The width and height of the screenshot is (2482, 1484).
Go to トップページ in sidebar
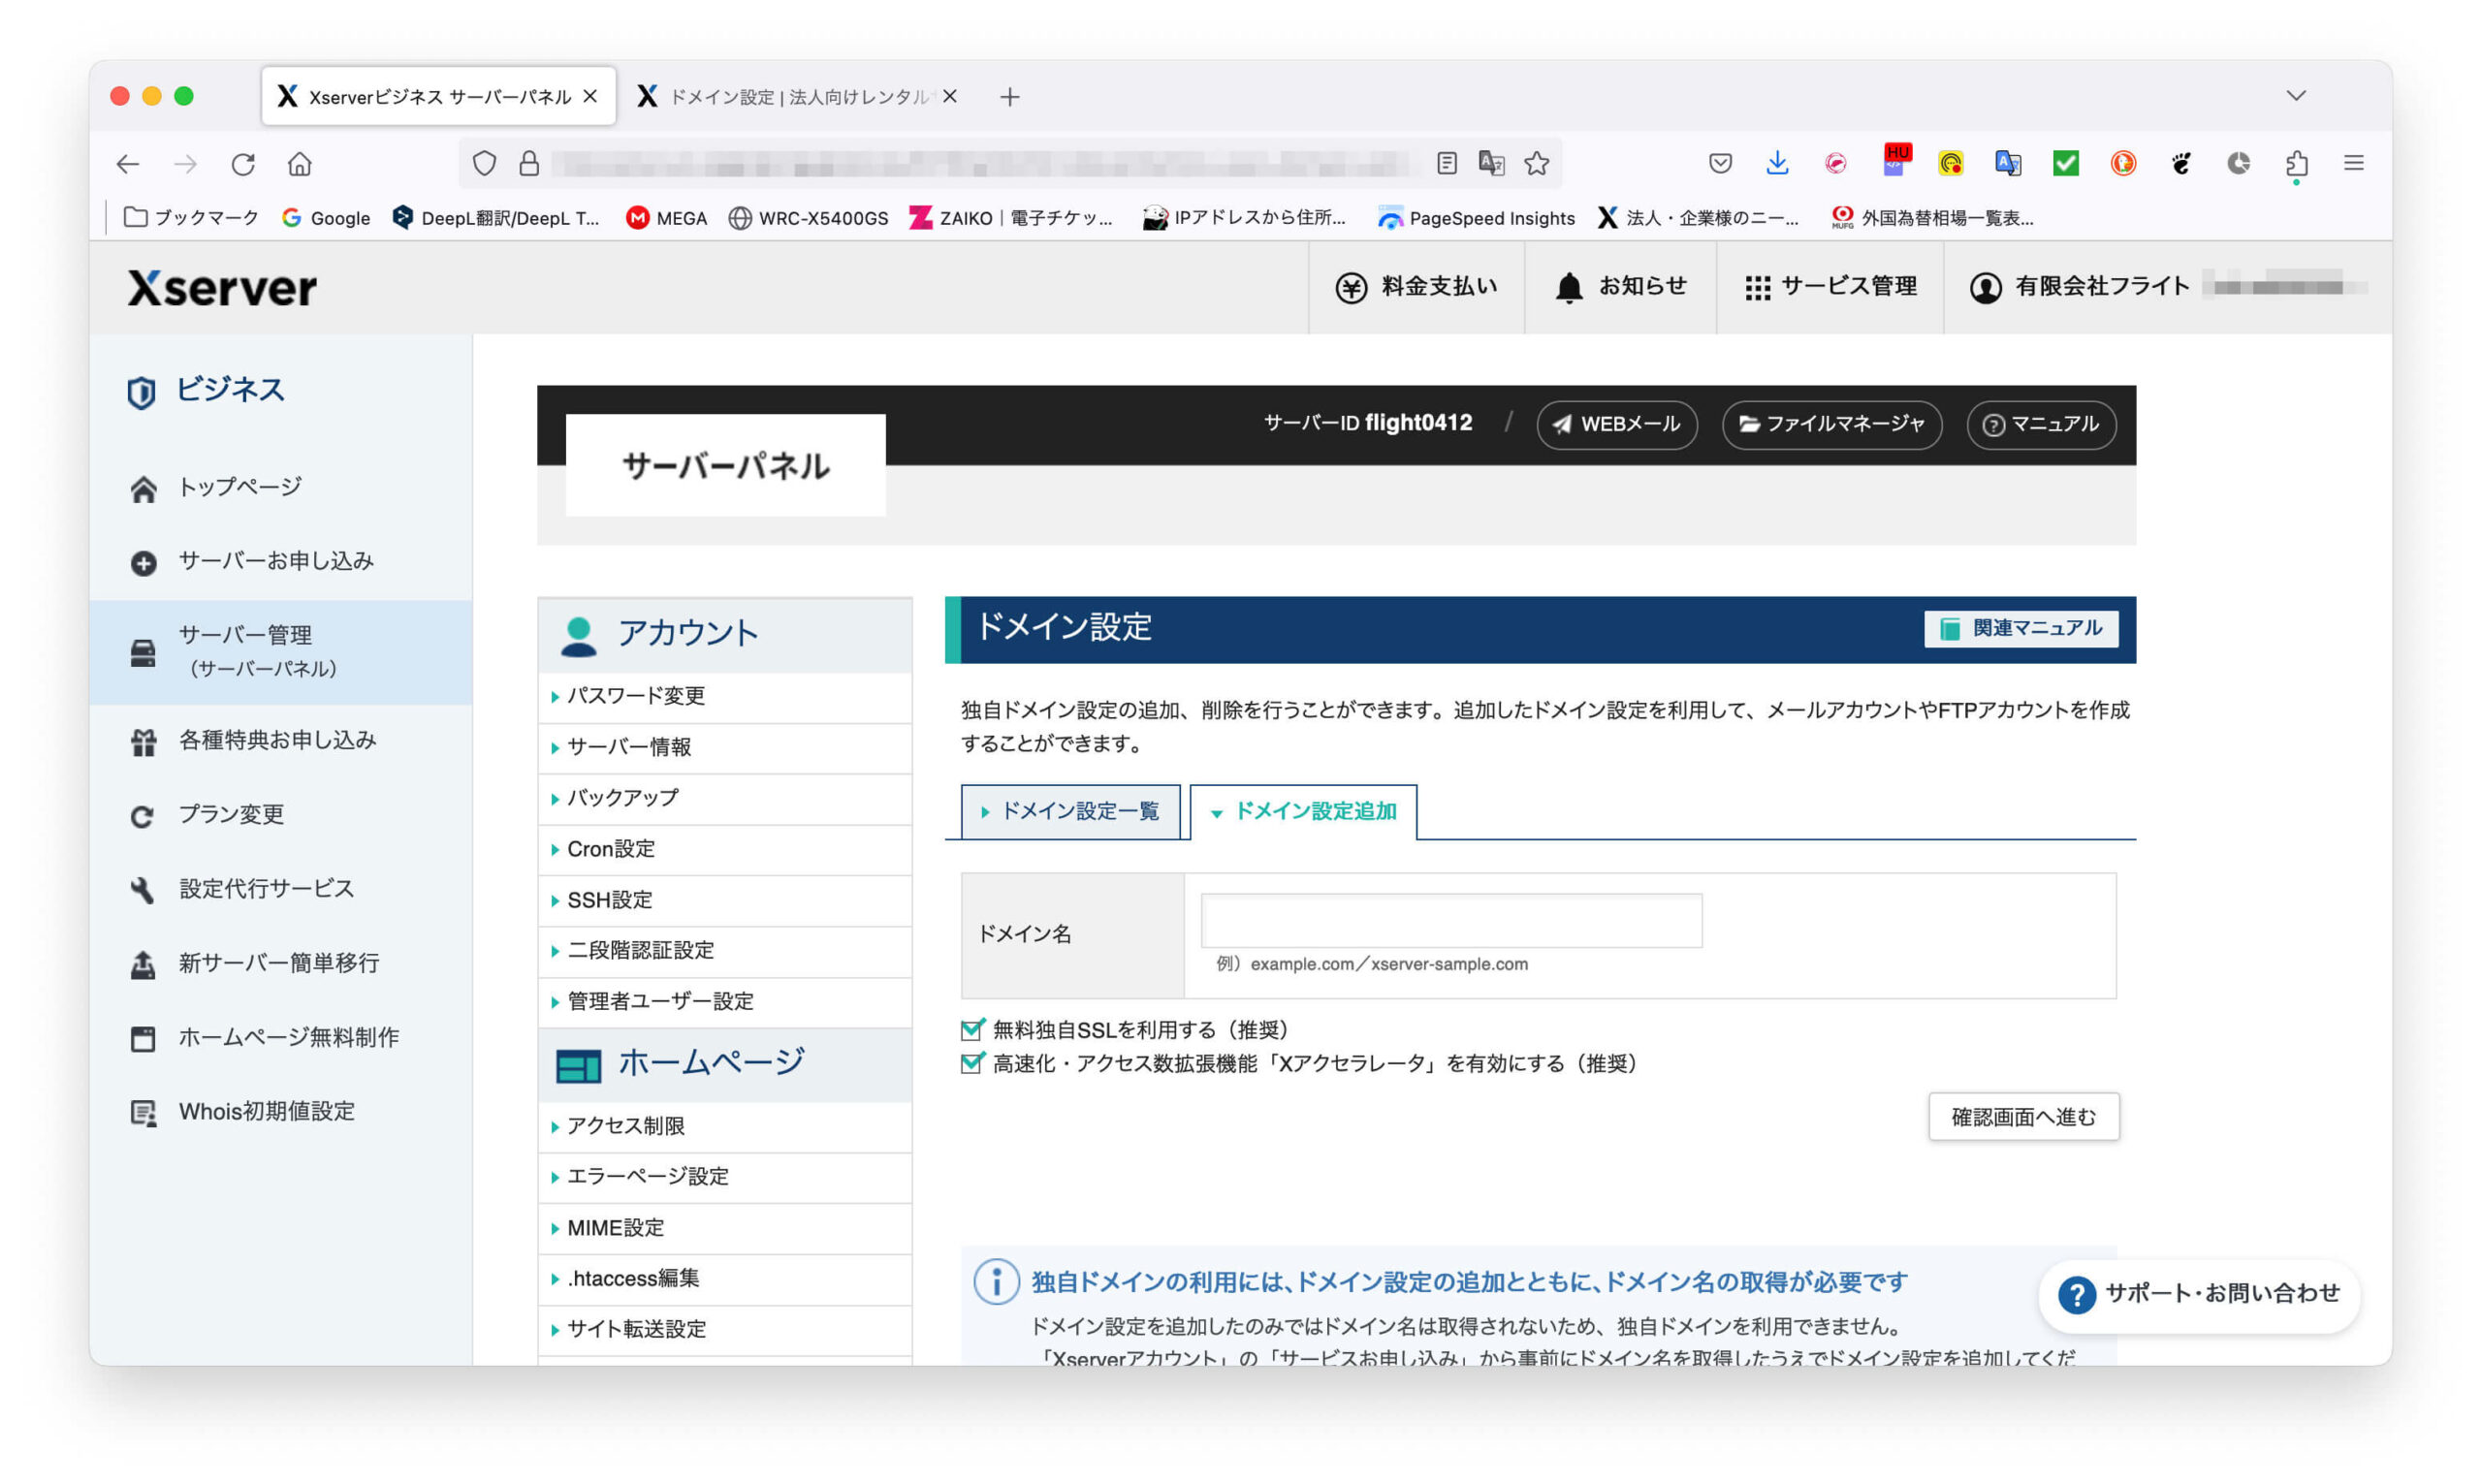280,487
